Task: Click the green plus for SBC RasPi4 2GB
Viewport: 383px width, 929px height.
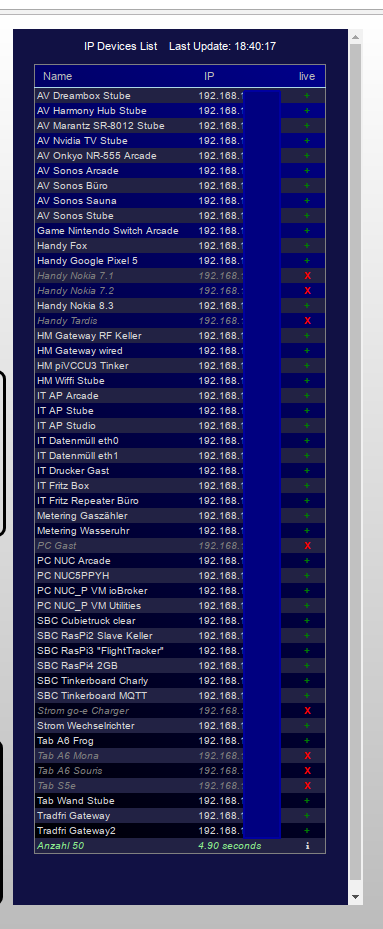Action: click(x=307, y=666)
